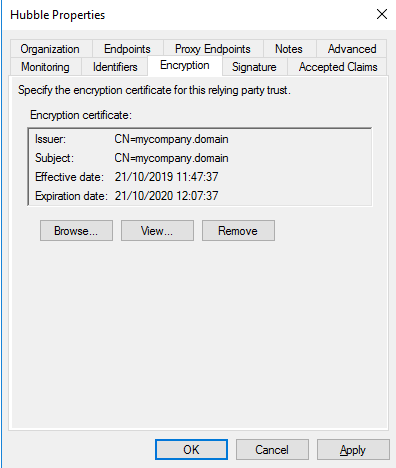Close the Hubble Properties window
This screenshot has width=396, height=468.
point(382,14)
